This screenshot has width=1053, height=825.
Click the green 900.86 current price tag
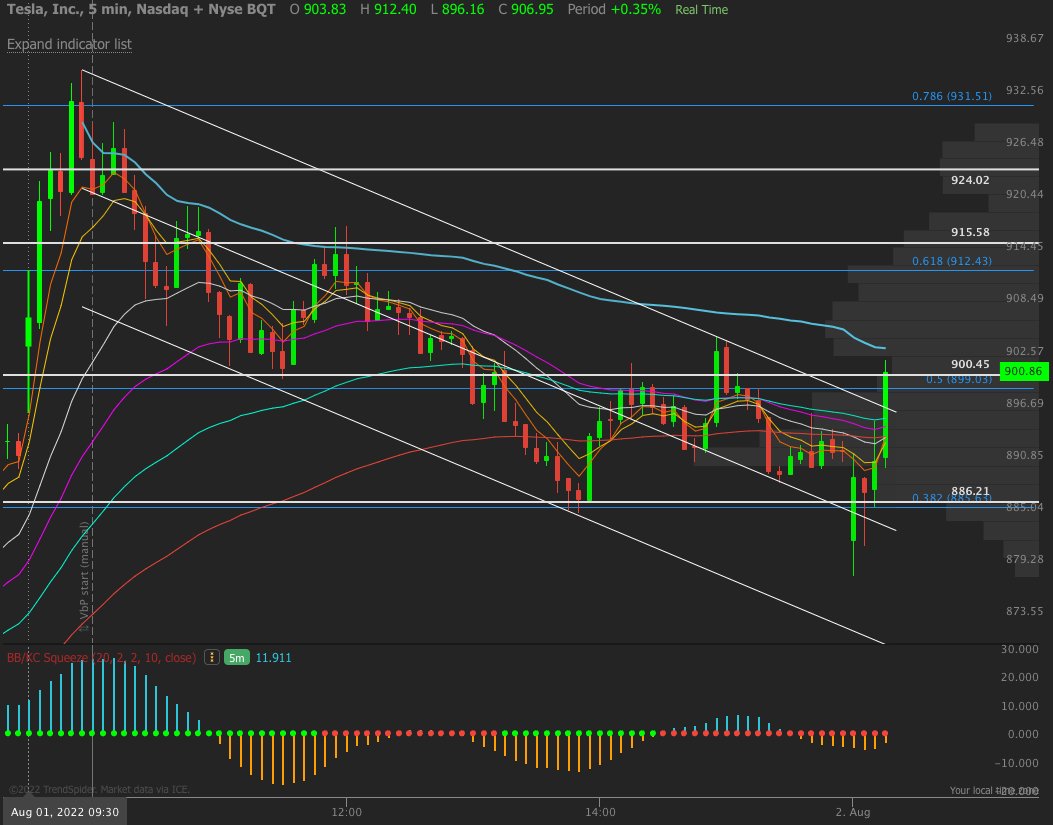coord(1024,371)
